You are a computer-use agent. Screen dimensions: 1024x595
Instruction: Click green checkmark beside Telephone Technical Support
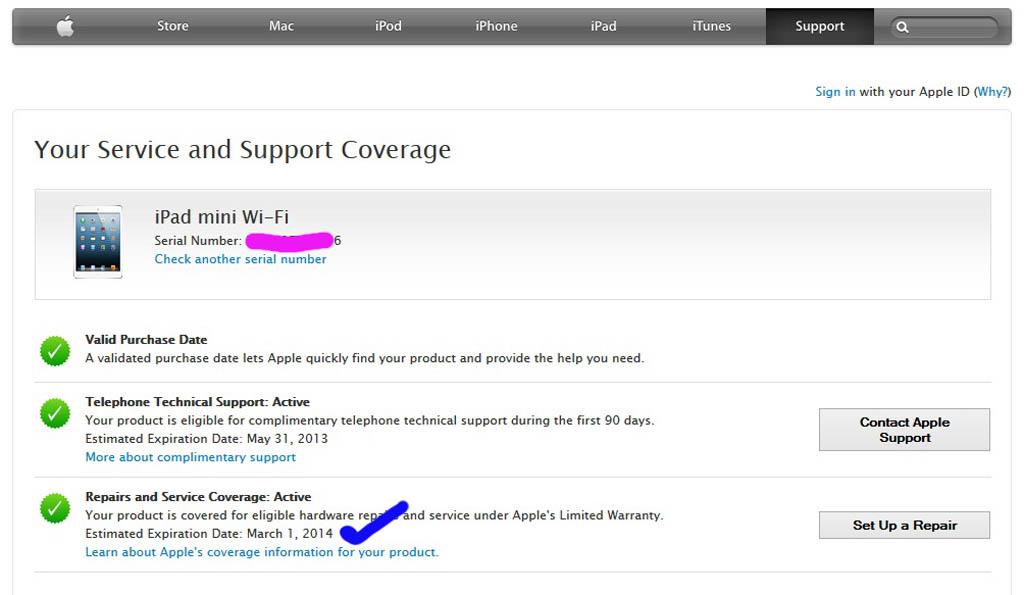tap(55, 413)
